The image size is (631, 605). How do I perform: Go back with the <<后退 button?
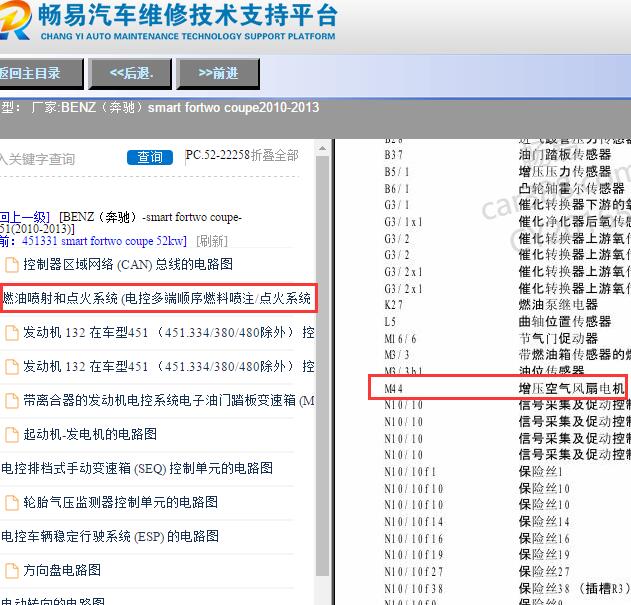coord(130,73)
